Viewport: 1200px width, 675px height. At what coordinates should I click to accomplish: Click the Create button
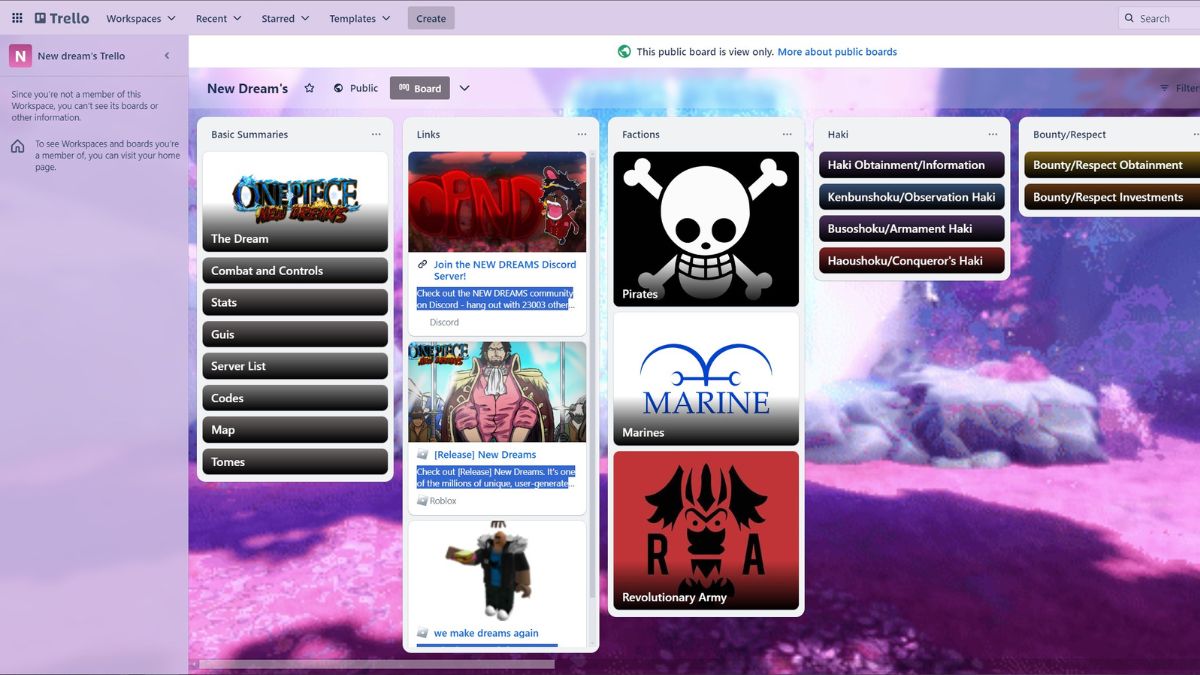coord(430,17)
